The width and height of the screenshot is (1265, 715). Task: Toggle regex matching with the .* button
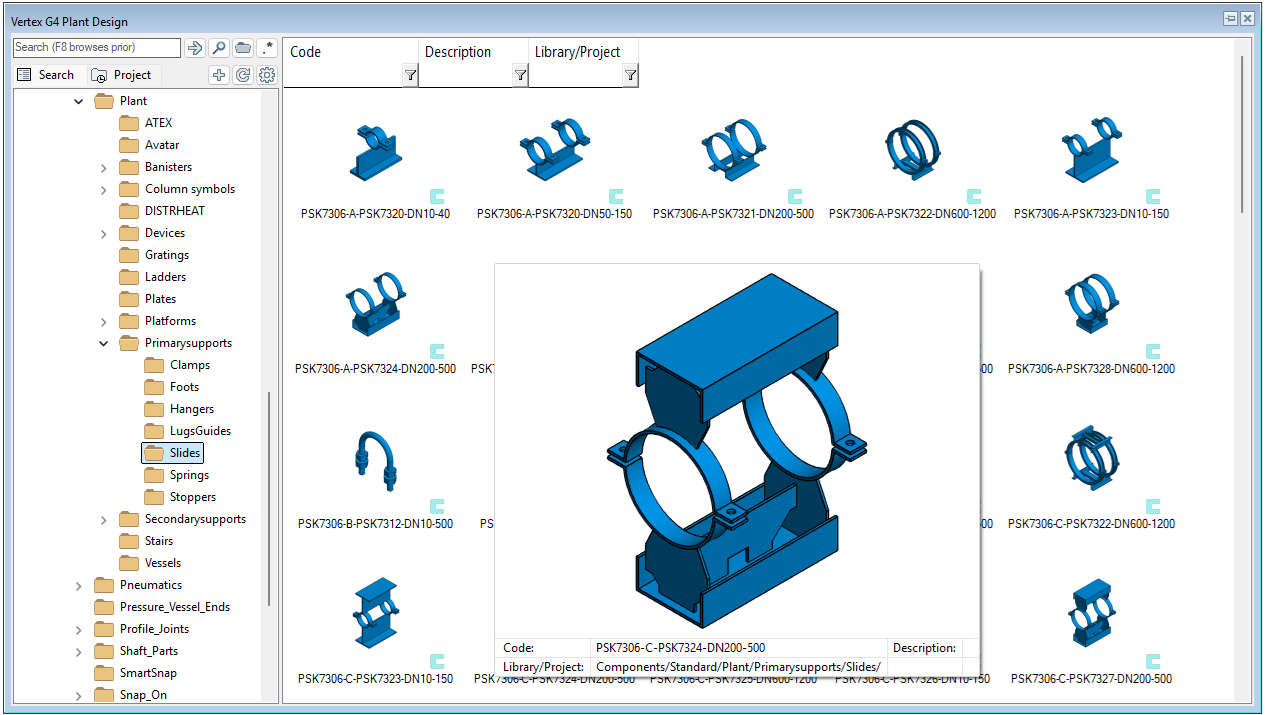tap(267, 47)
